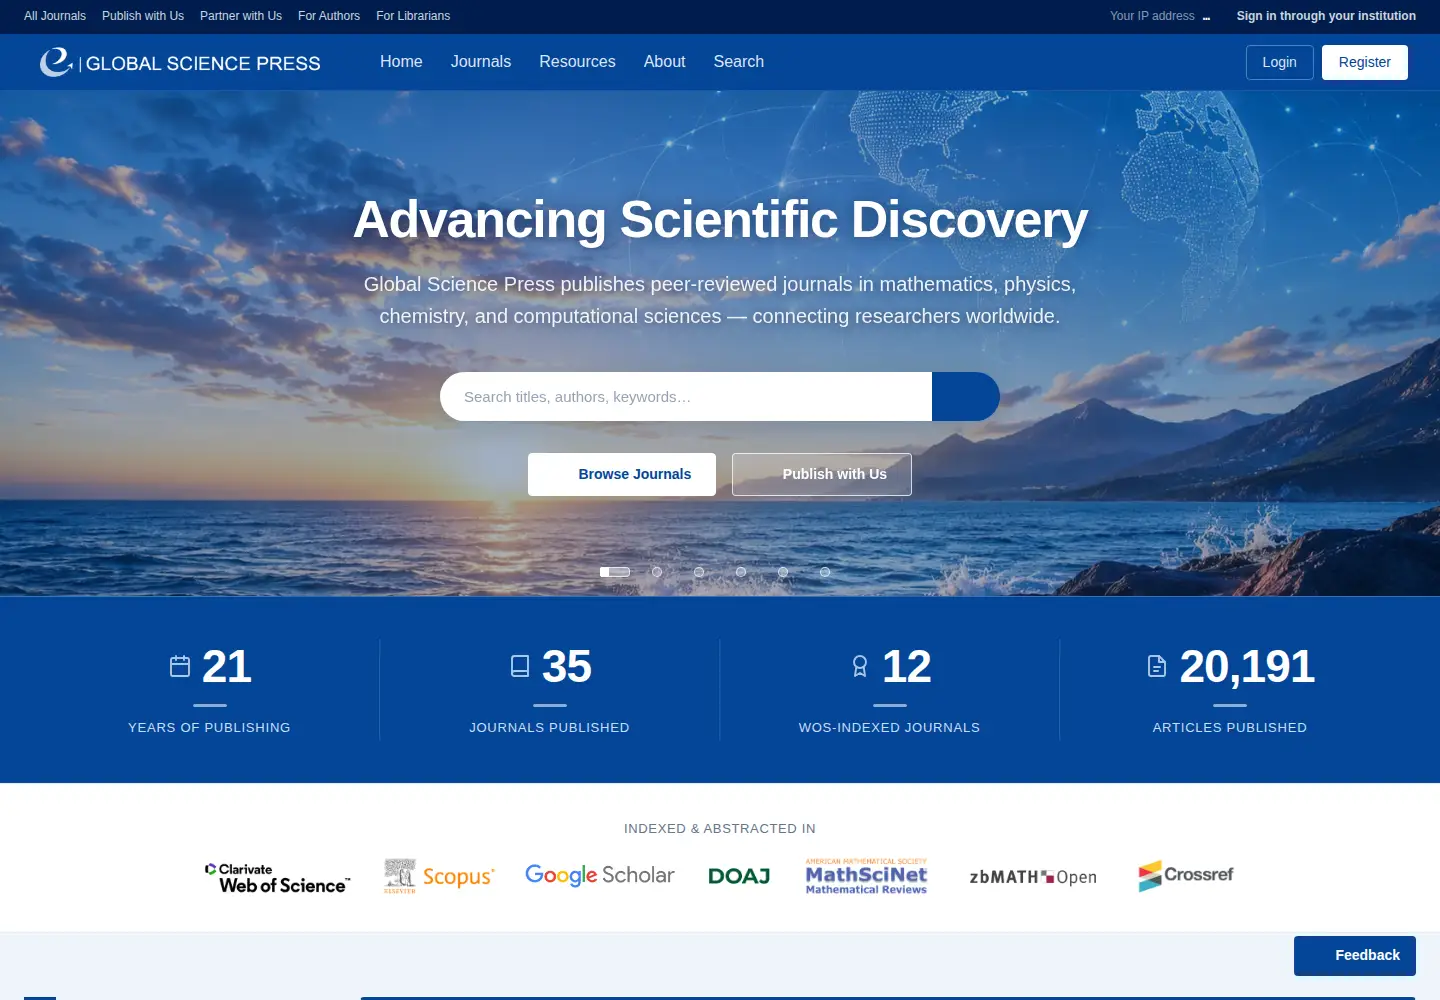Switch to the fourth carousel slide dot
The height and width of the screenshot is (1000, 1440).
[x=741, y=572]
